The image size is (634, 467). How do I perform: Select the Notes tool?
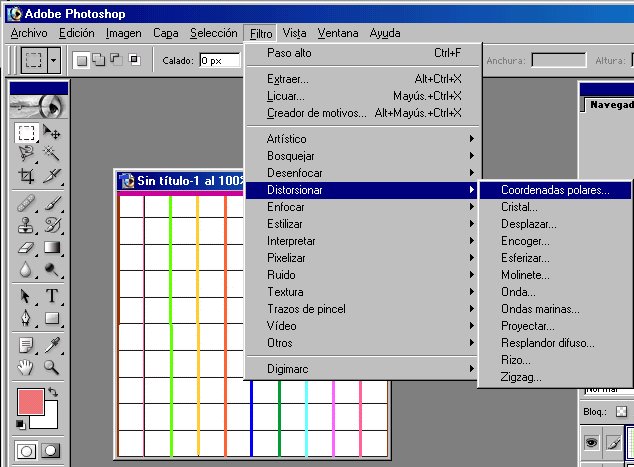(27, 345)
